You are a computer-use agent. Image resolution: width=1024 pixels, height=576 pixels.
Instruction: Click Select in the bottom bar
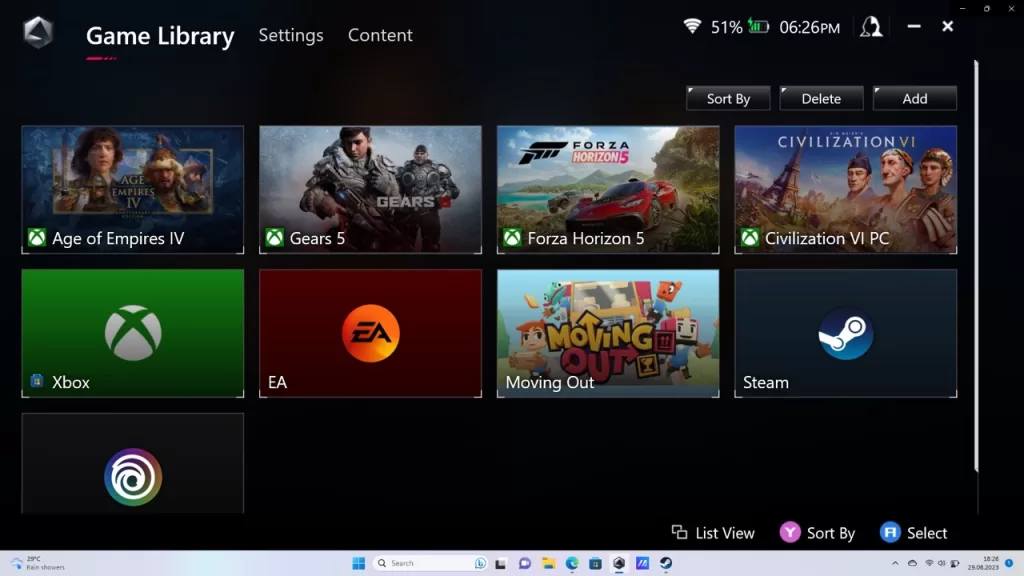927,533
